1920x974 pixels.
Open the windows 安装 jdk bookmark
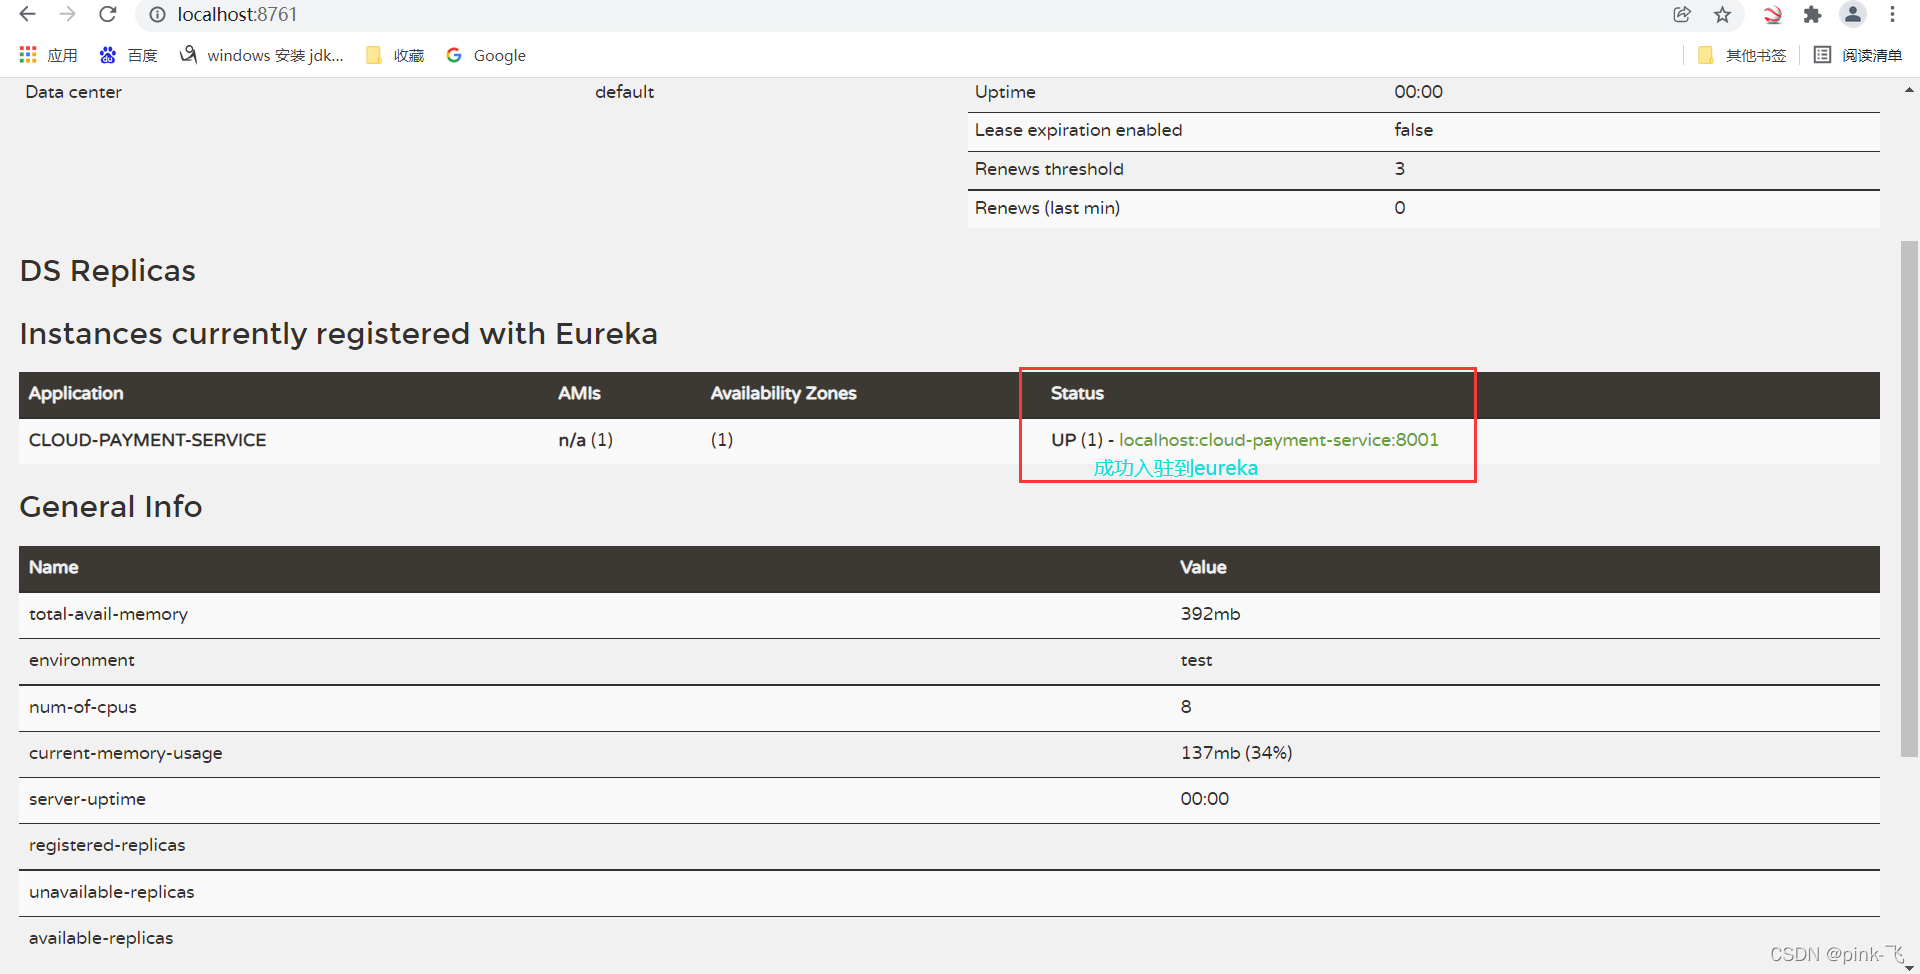coord(261,55)
